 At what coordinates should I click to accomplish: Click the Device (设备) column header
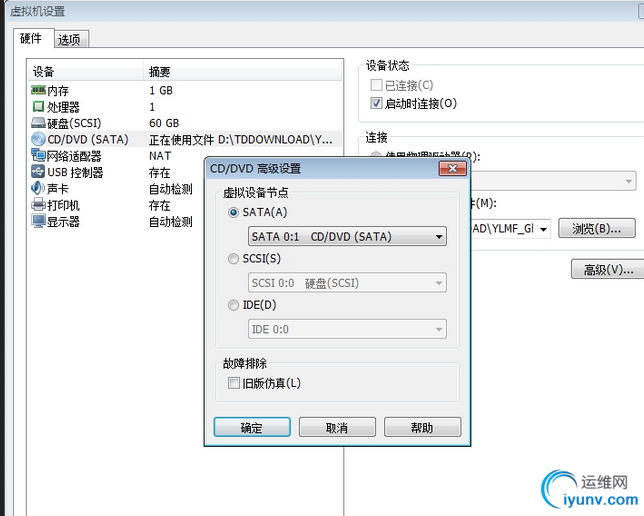click(85, 72)
